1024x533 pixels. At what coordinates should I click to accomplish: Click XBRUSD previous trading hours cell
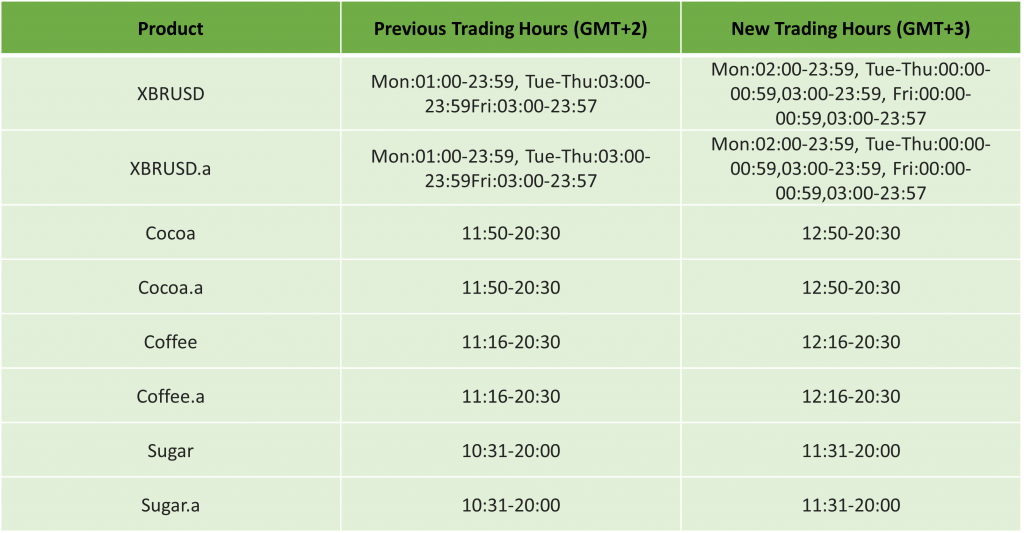[510, 93]
